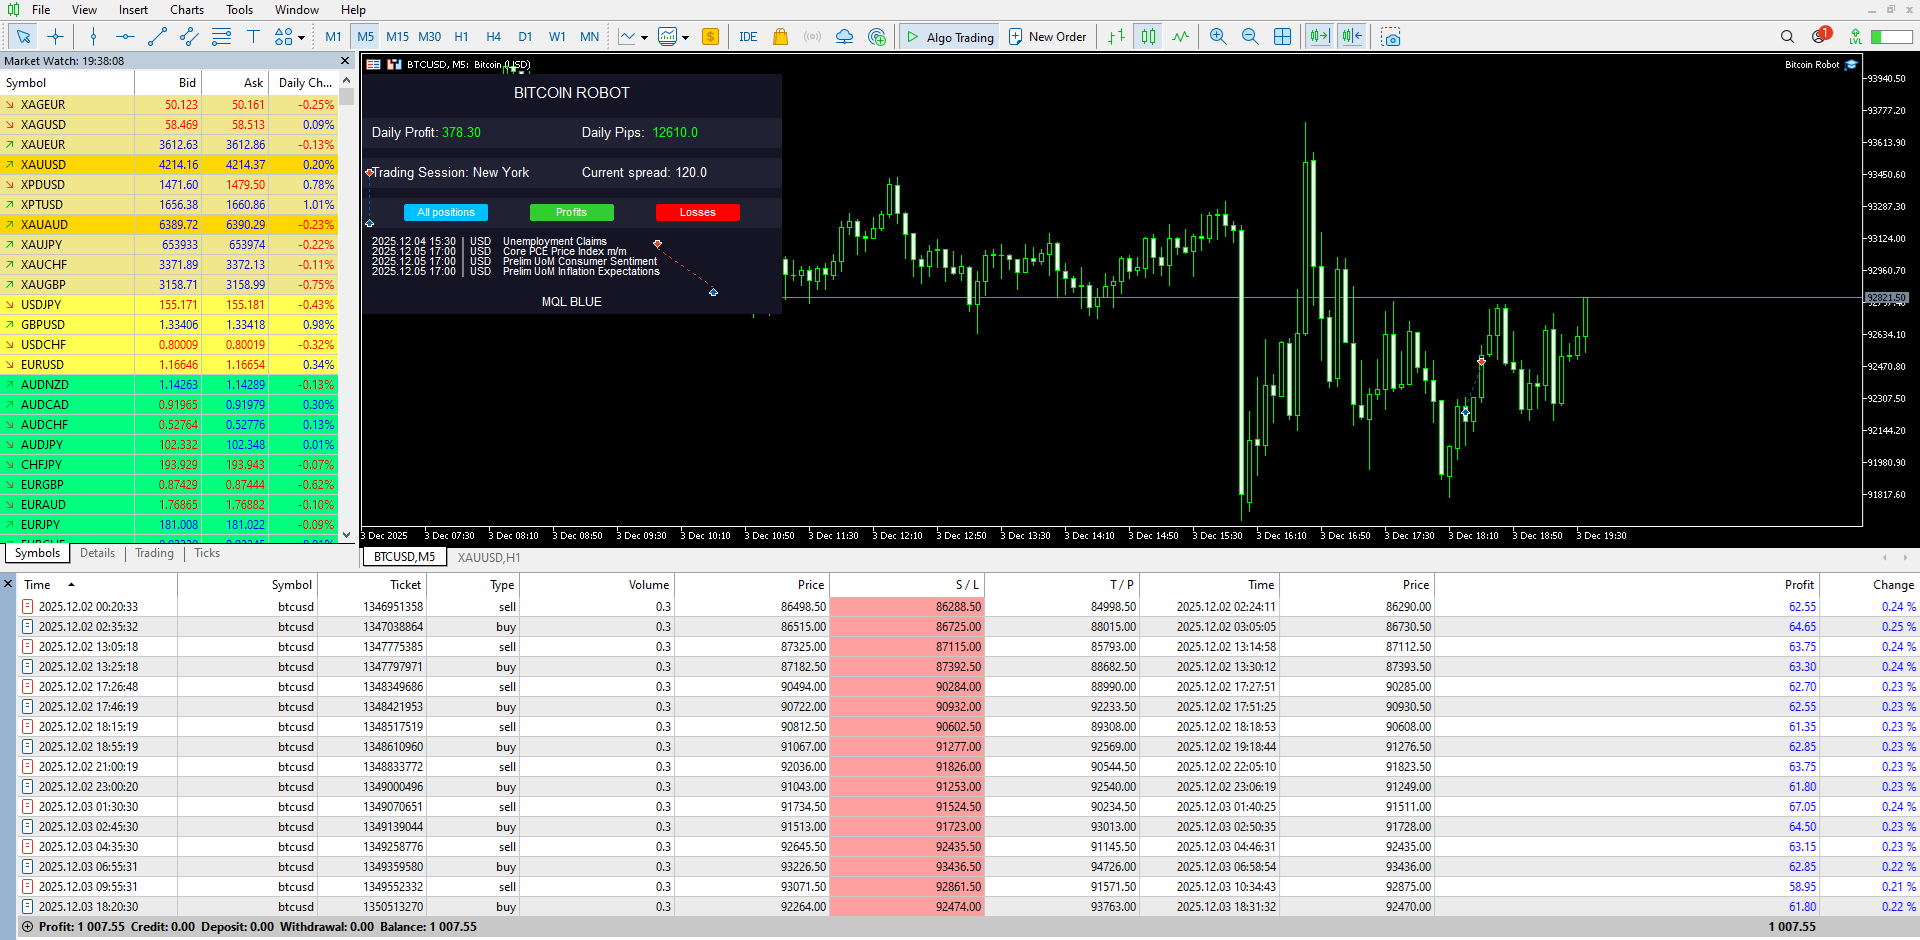Toggle chart auto scroll to end
The image size is (1920, 940).
point(1319,37)
